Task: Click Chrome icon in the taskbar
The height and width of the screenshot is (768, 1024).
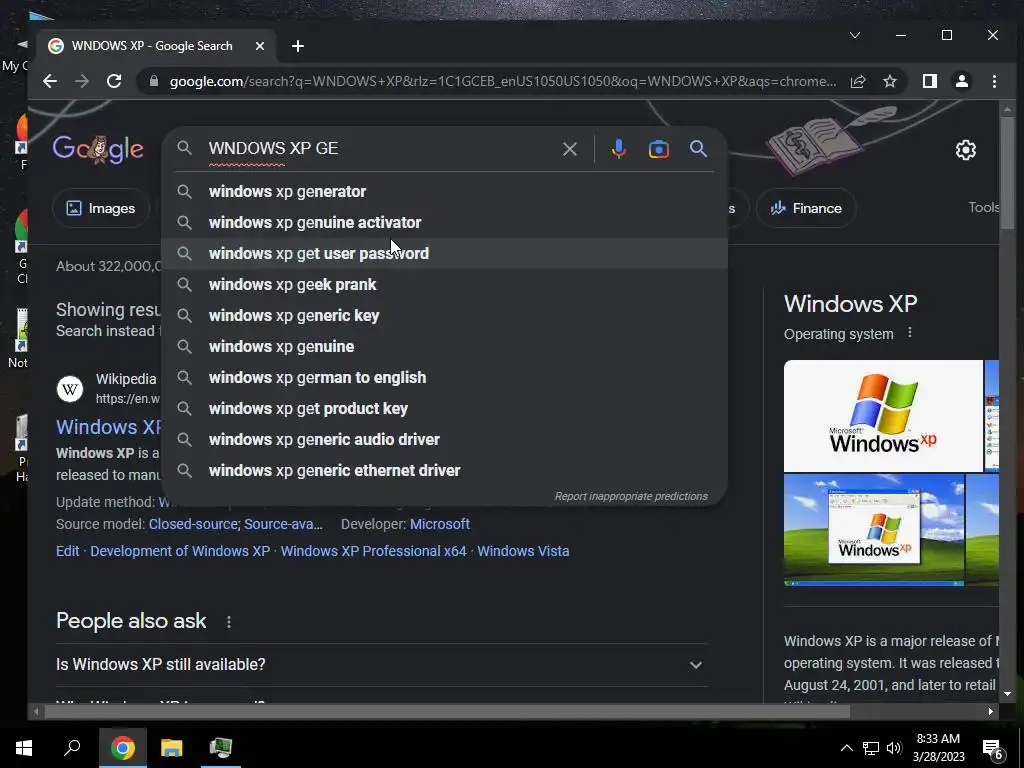Action: coord(123,748)
